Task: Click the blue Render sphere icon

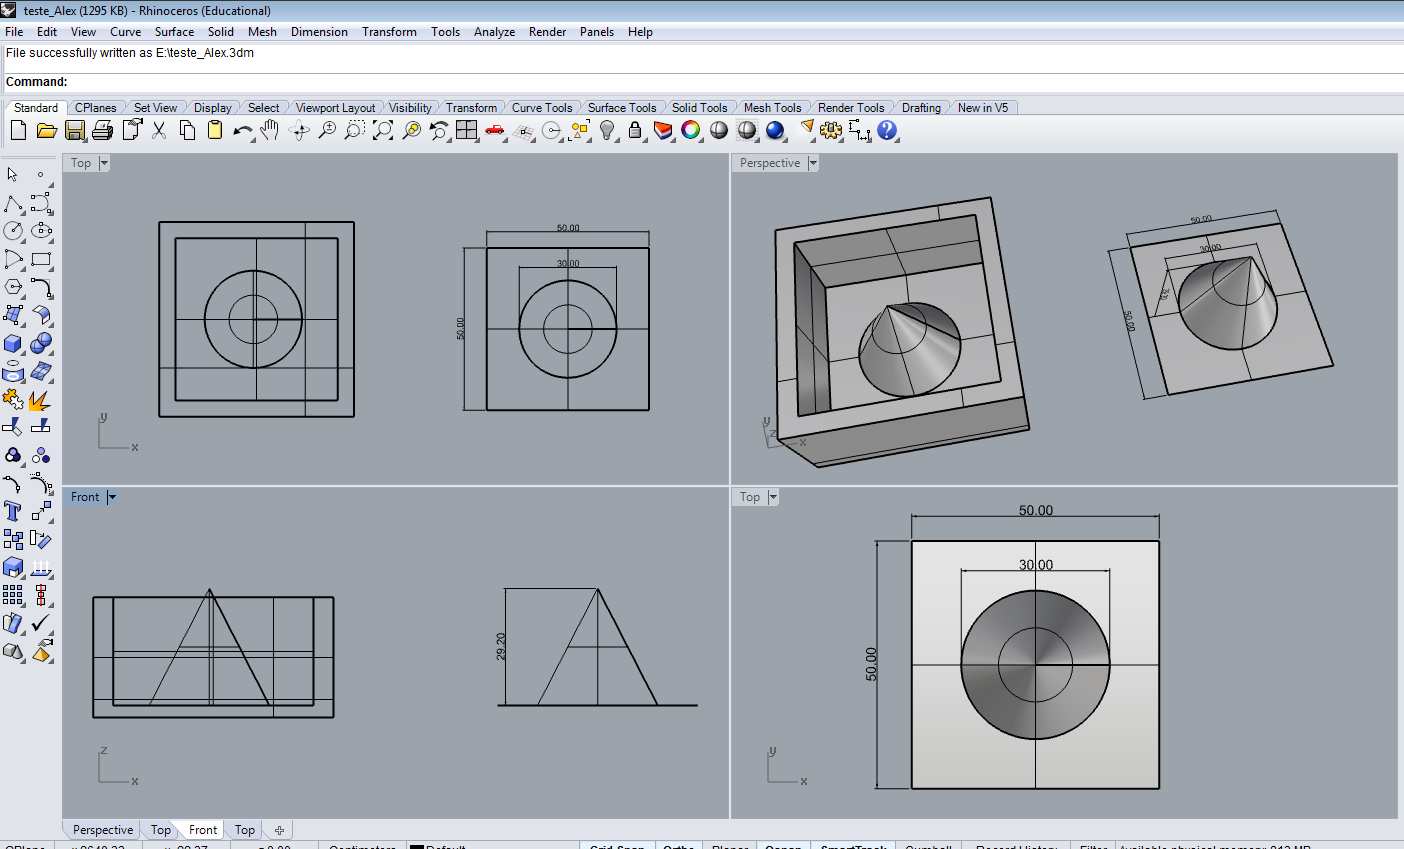Action: 775,130
